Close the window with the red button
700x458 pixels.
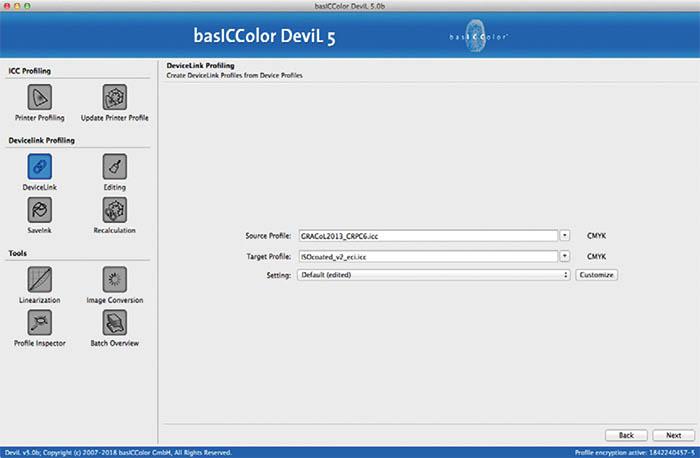pos(7,6)
